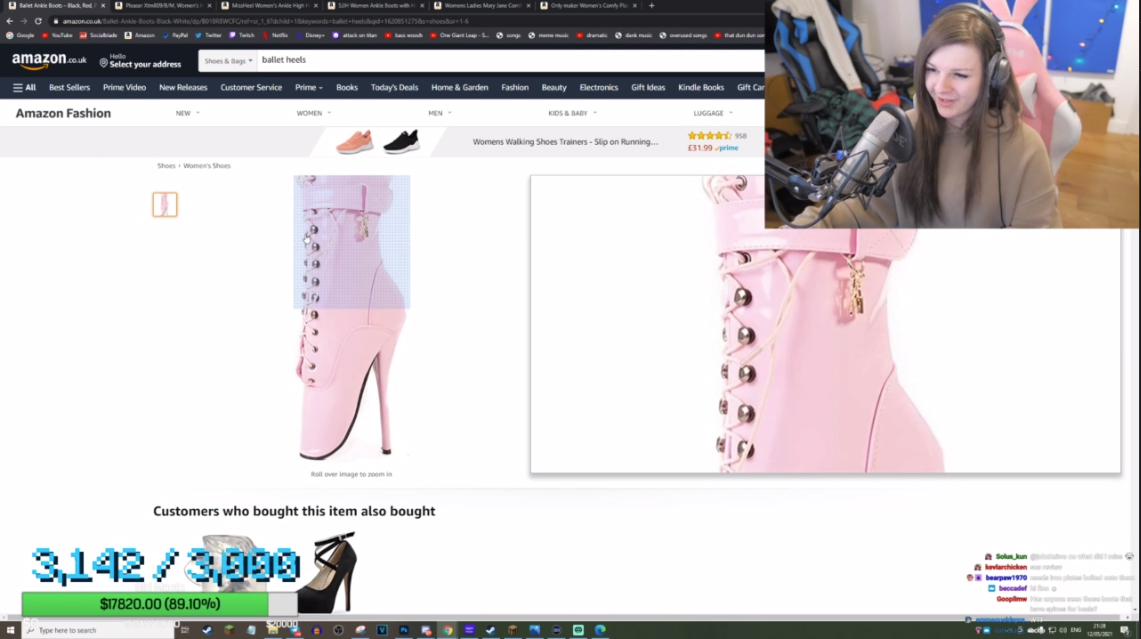Switch to the Womens Ladies Mary Jane tab

(482, 6)
